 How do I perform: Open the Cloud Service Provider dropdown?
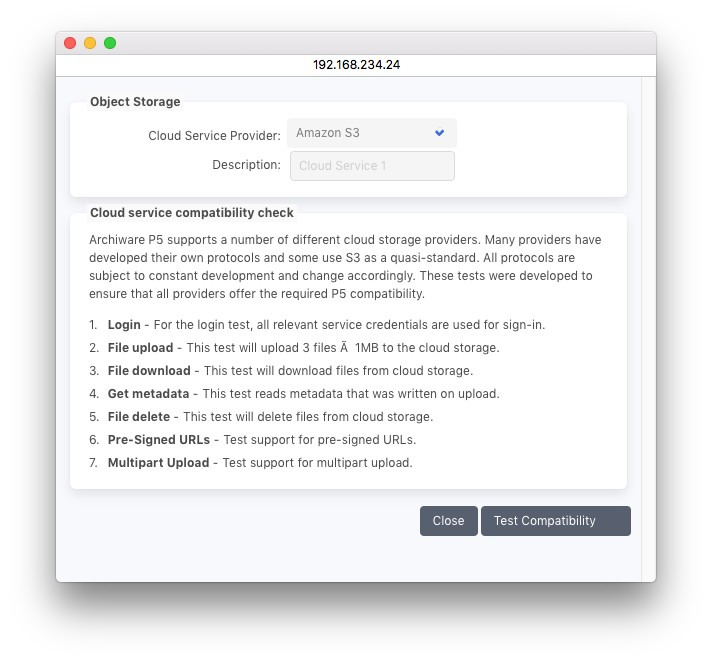371,133
